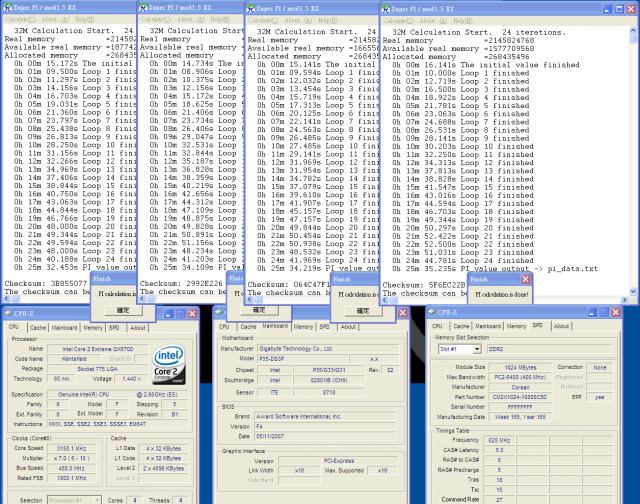Click scroll-left arrow in third Super PI window

click(250, 299)
